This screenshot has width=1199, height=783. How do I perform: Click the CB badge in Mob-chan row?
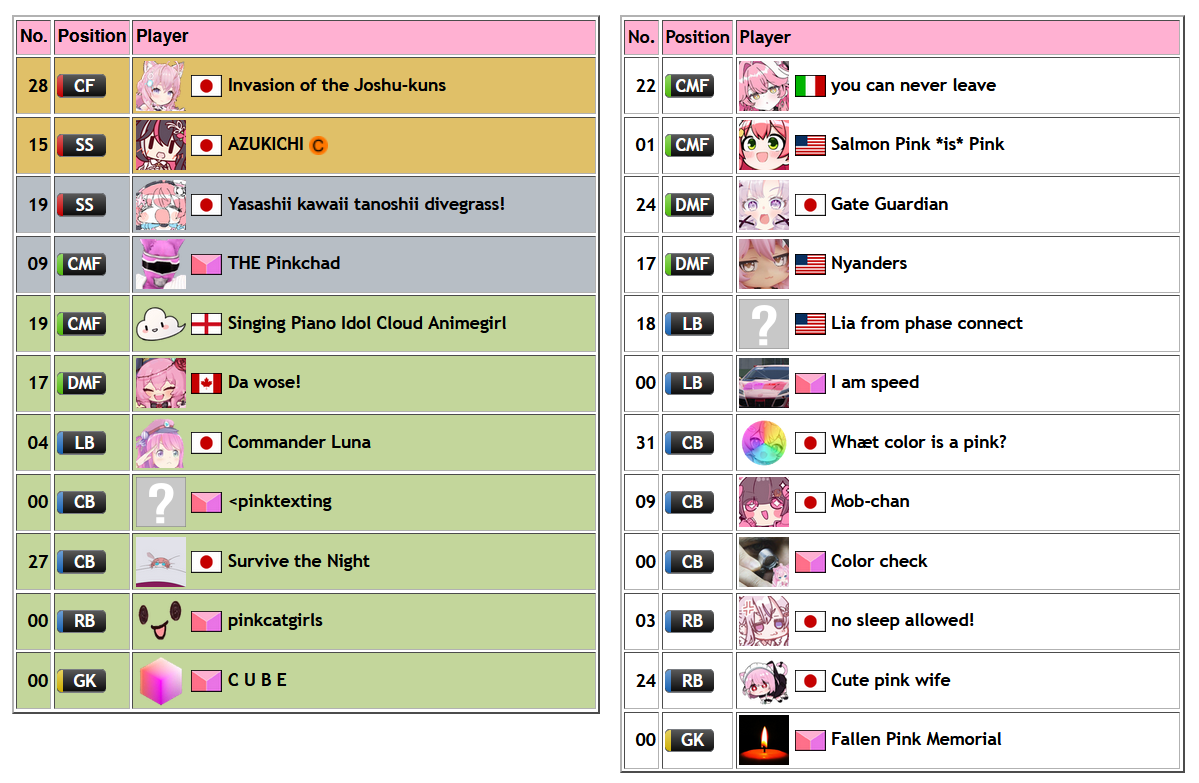coord(690,502)
